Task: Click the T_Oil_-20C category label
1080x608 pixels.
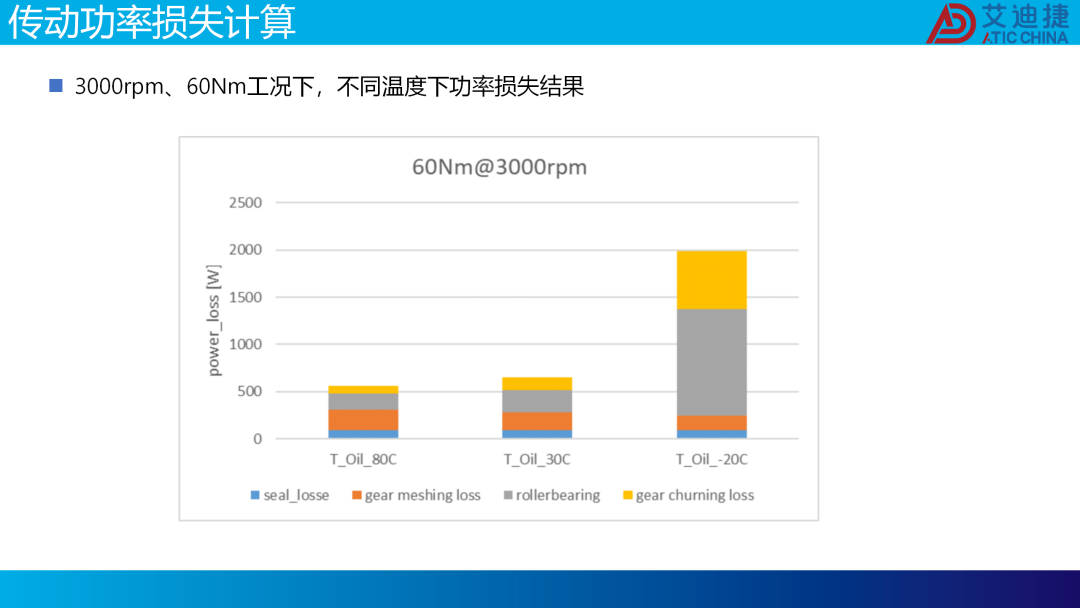Action: point(712,459)
